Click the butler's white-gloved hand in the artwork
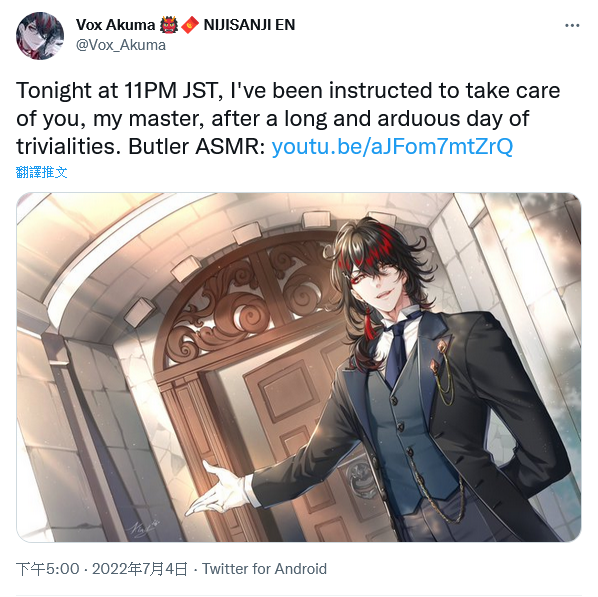 [215, 489]
